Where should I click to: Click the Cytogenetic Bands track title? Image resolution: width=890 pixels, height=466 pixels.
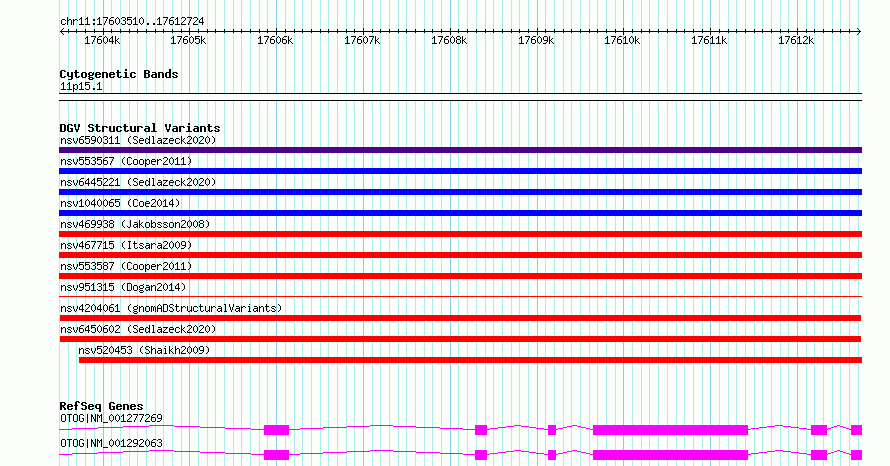pos(119,74)
